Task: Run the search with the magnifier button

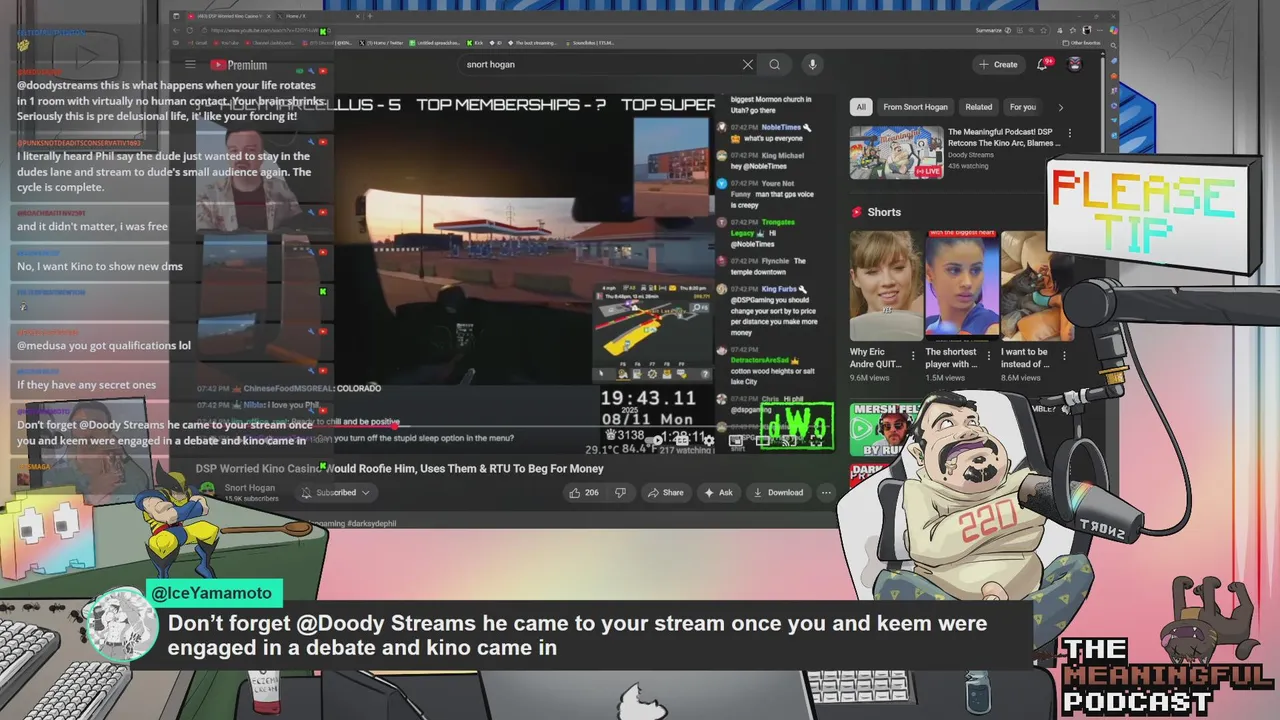Action: tap(774, 65)
